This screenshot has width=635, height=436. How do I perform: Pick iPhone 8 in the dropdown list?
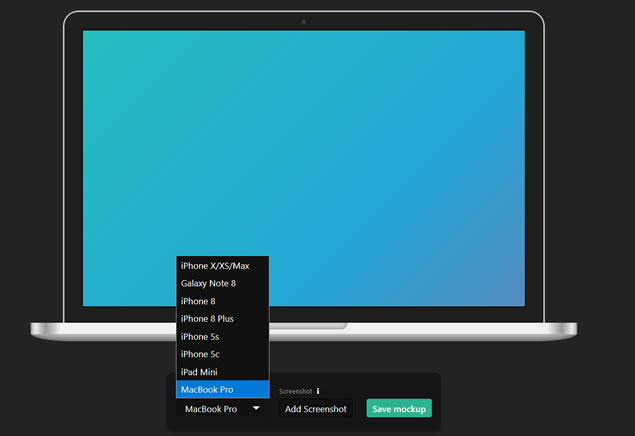point(222,301)
